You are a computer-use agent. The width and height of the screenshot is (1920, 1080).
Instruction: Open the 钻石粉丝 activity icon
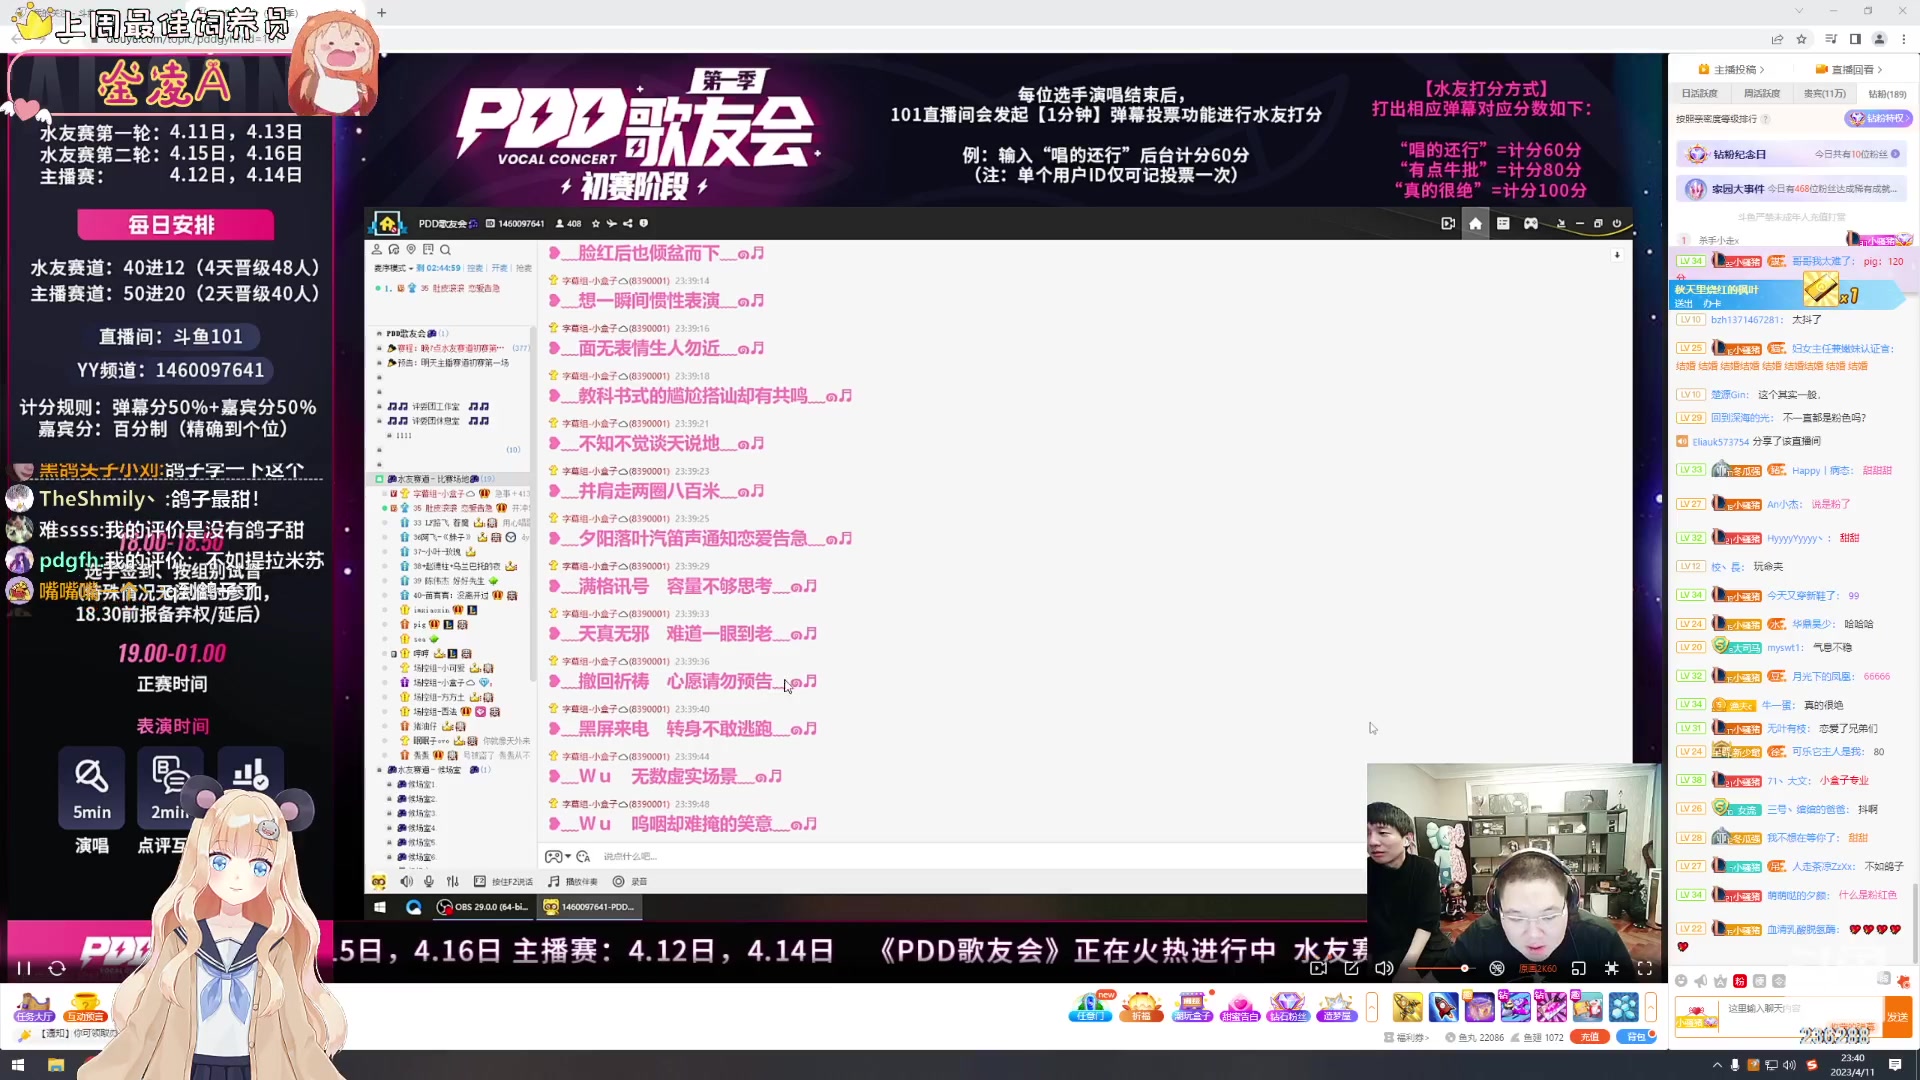click(1288, 1007)
